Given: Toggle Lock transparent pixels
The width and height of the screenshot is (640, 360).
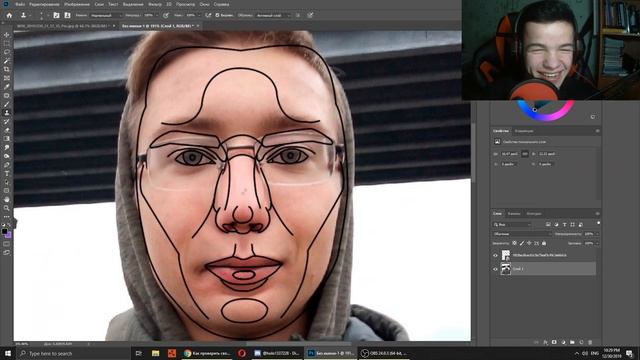Looking at the screenshot, I should 514,243.
